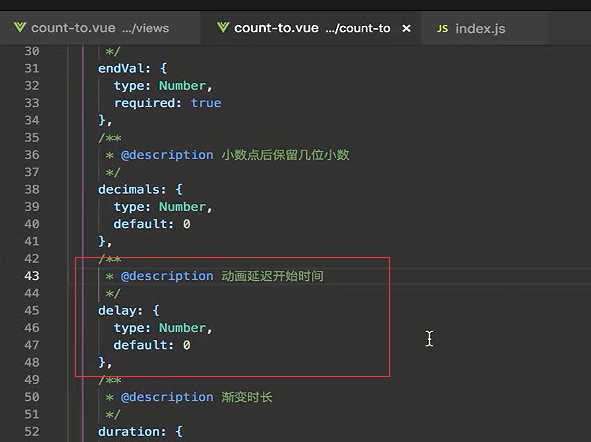
Task: Click the Number type under decimals
Action: (x=182, y=206)
